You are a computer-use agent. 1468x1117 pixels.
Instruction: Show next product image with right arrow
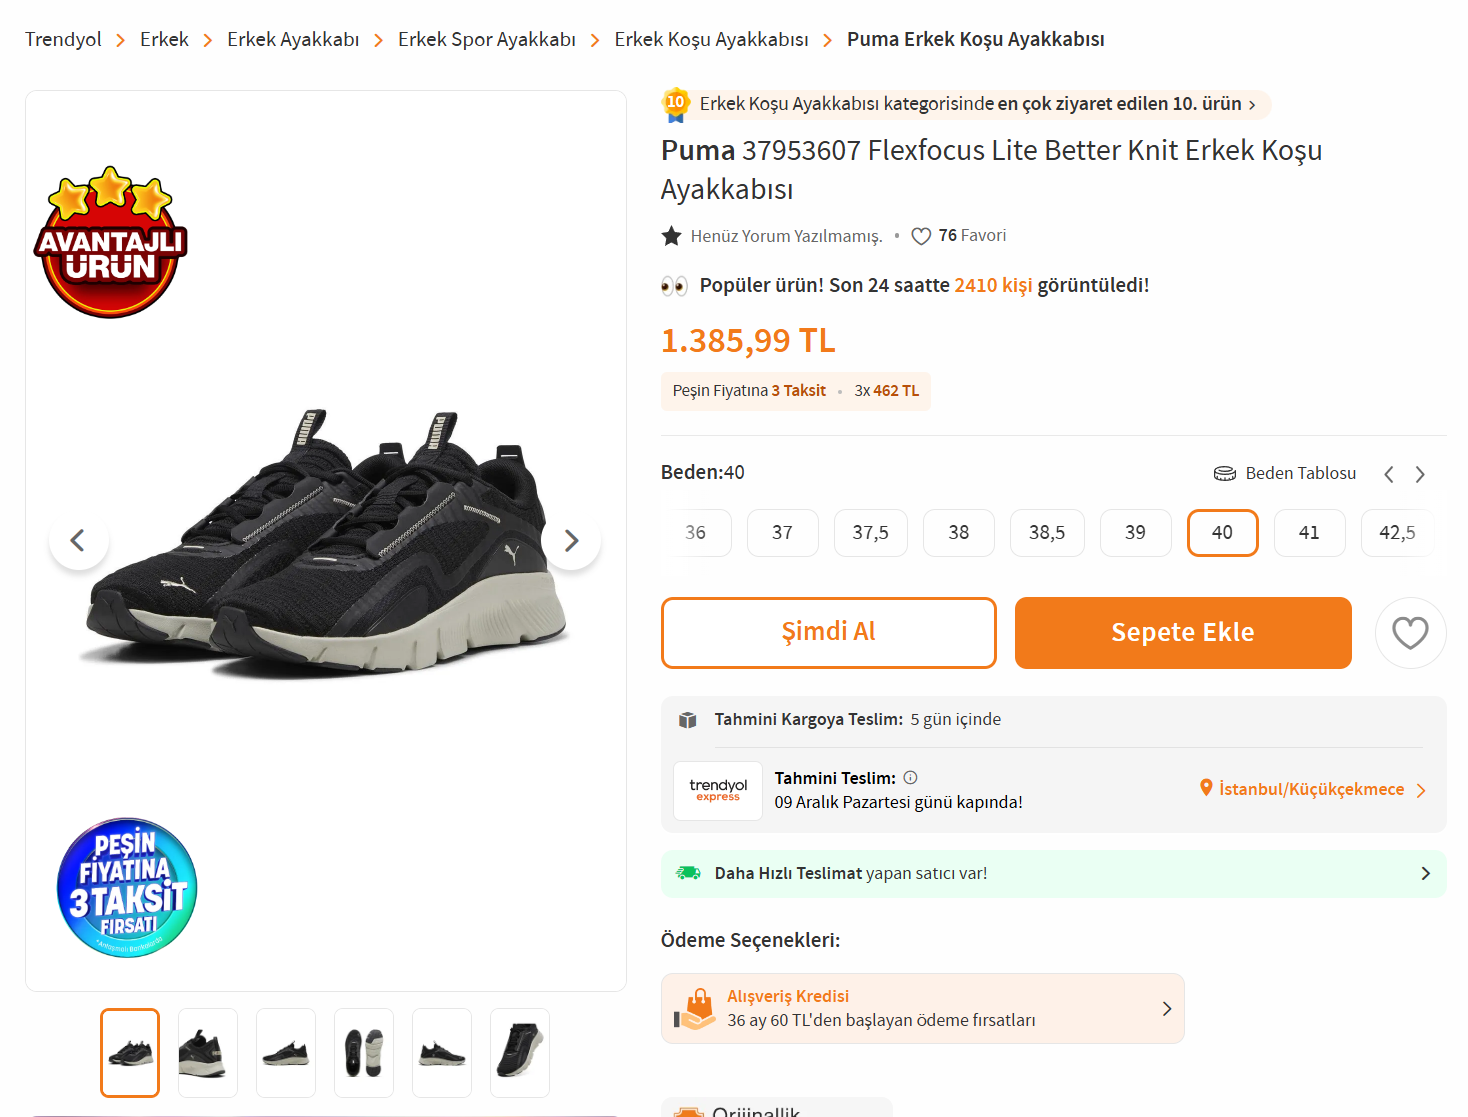tap(571, 541)
